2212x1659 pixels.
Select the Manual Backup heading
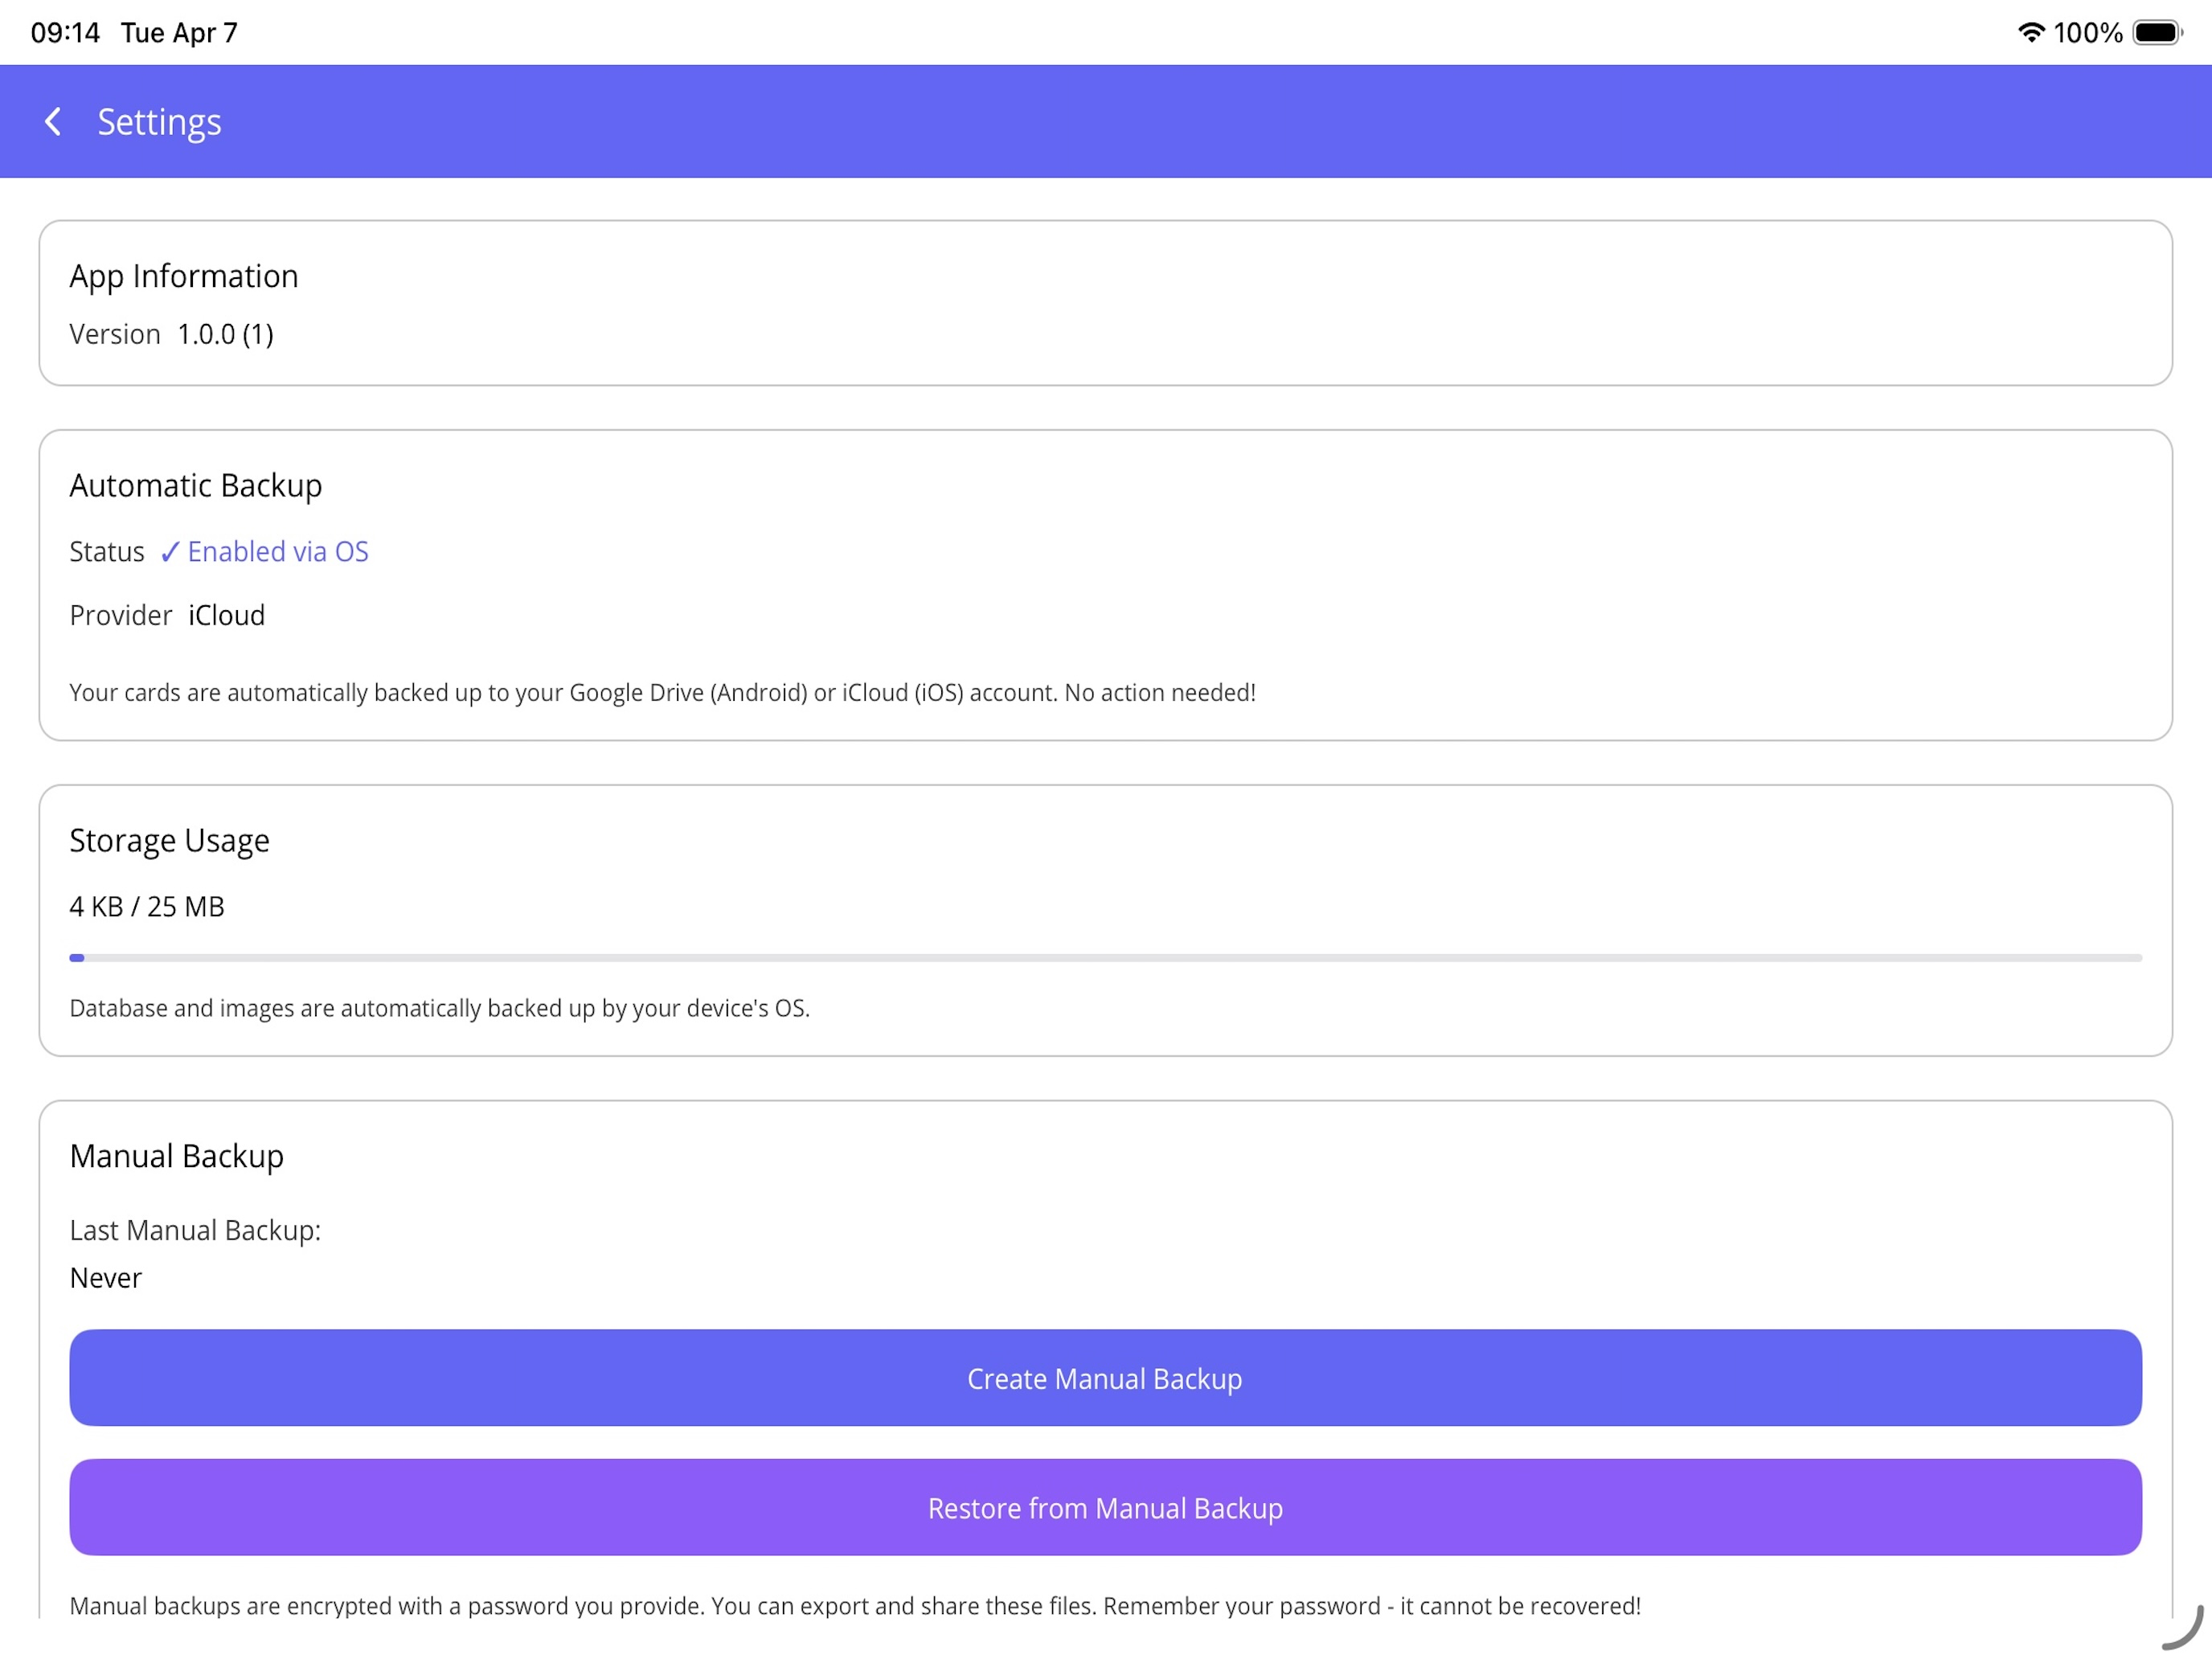(177, 1156)
